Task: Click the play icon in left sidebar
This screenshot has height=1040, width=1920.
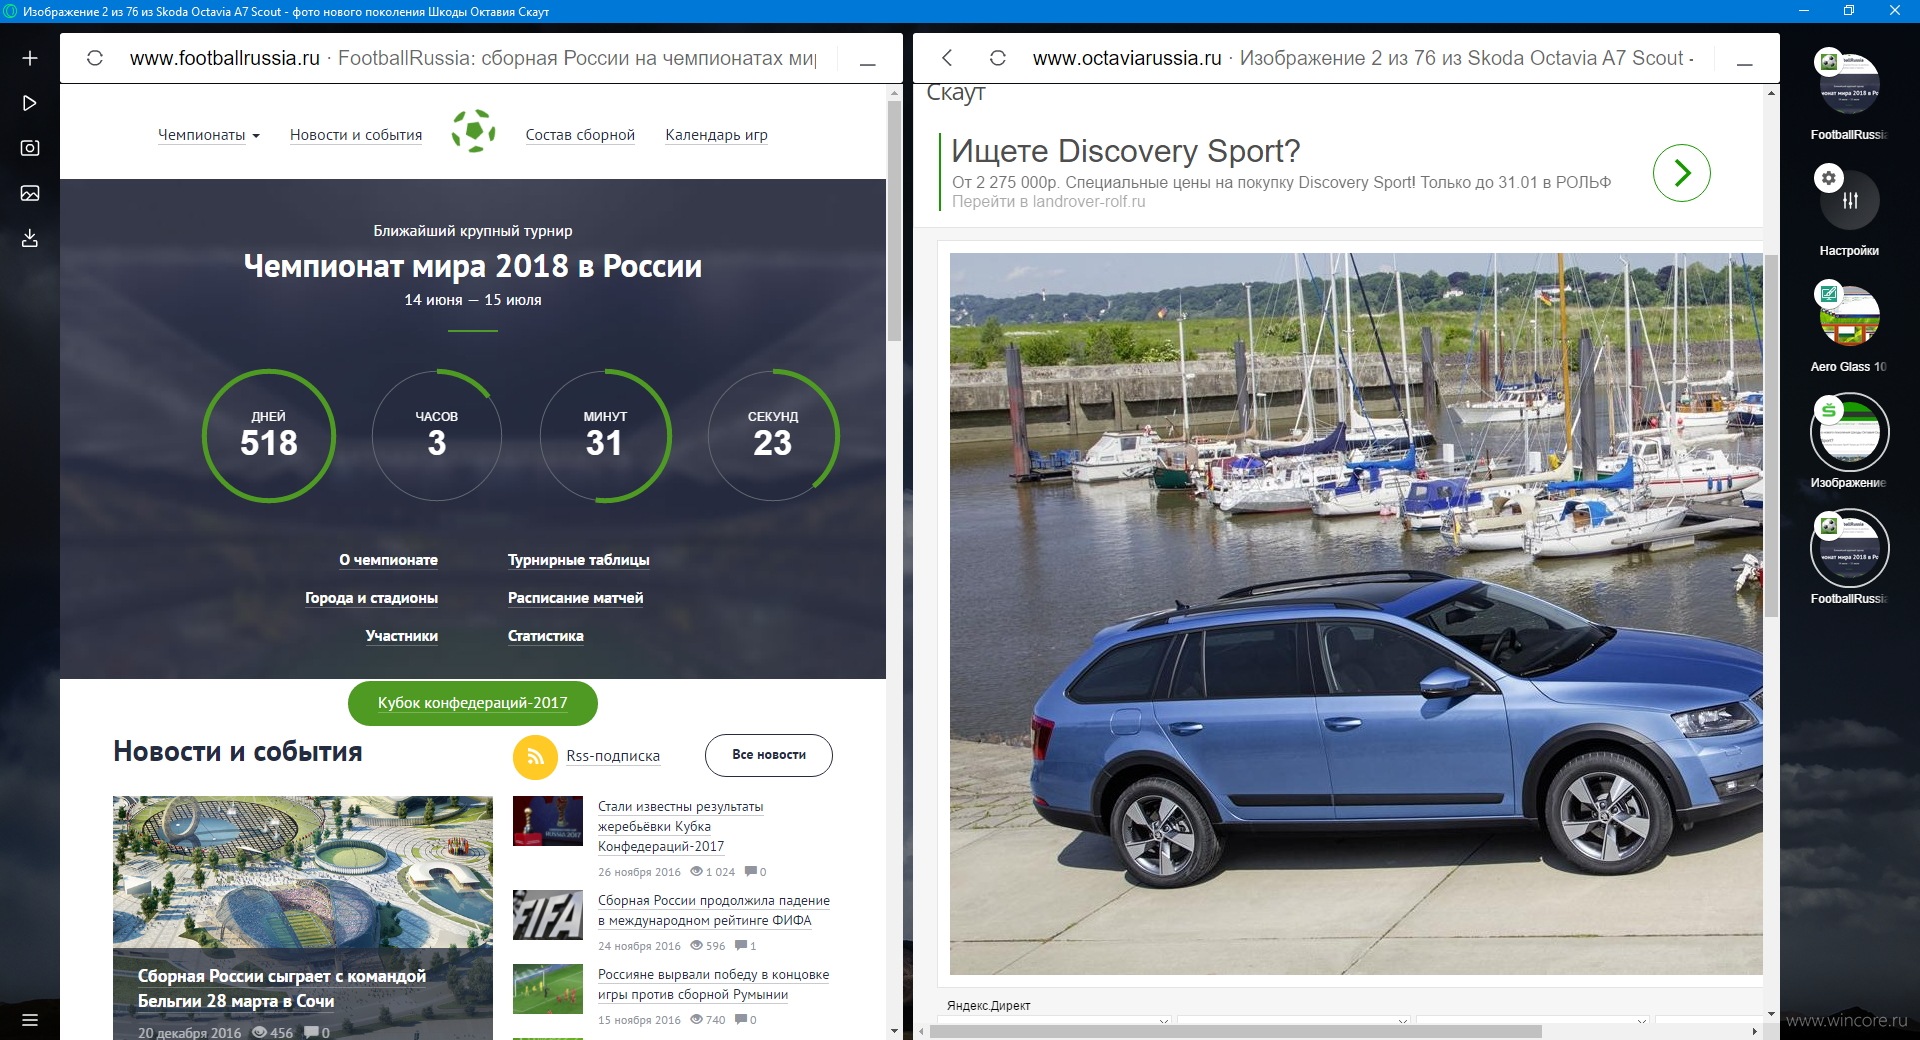Action: click(30, 103)
